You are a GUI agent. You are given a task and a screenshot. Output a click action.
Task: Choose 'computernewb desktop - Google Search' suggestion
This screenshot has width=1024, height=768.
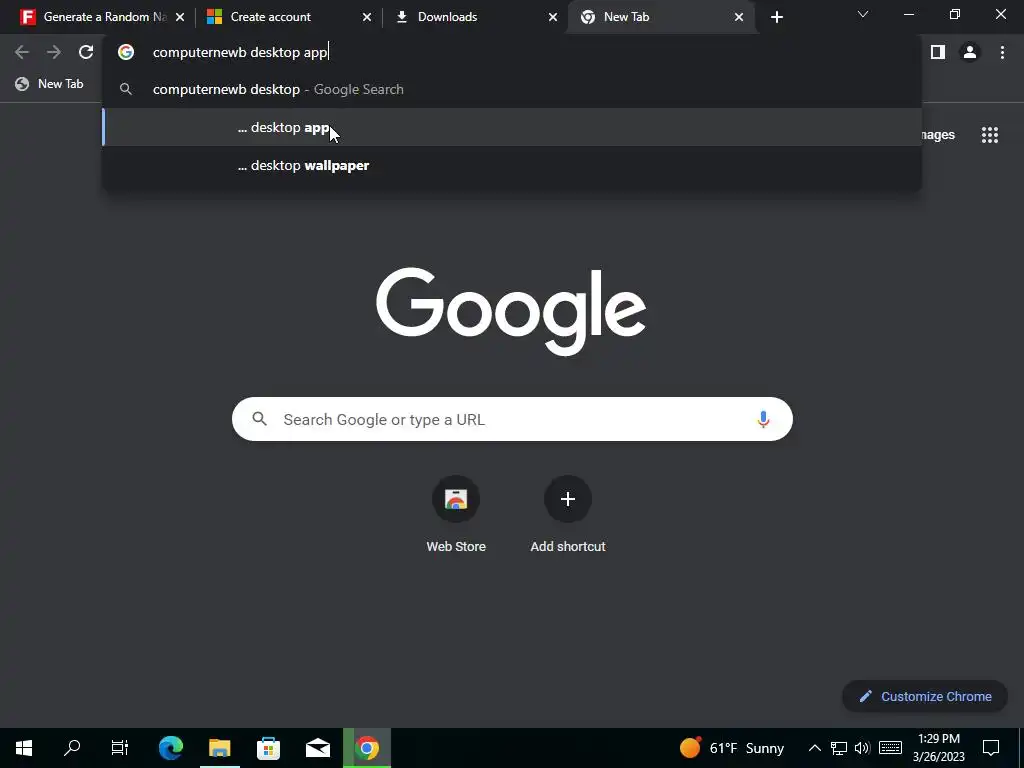point(512,89)
